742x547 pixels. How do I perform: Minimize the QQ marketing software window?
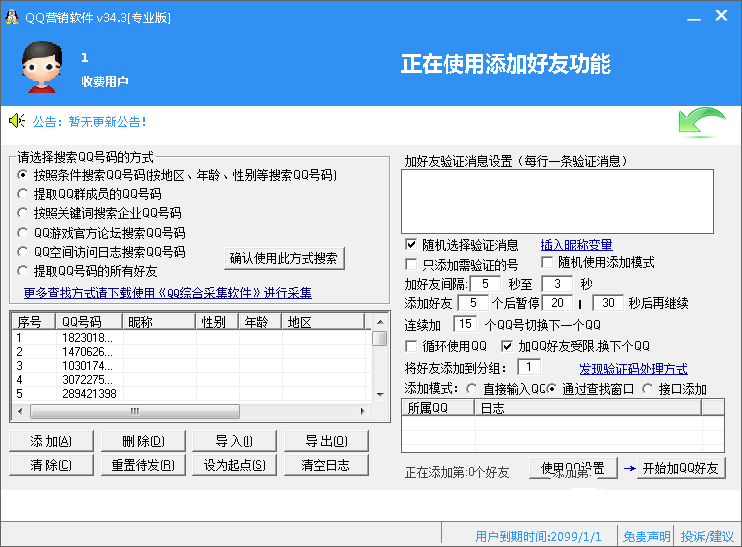pos(694,18)
